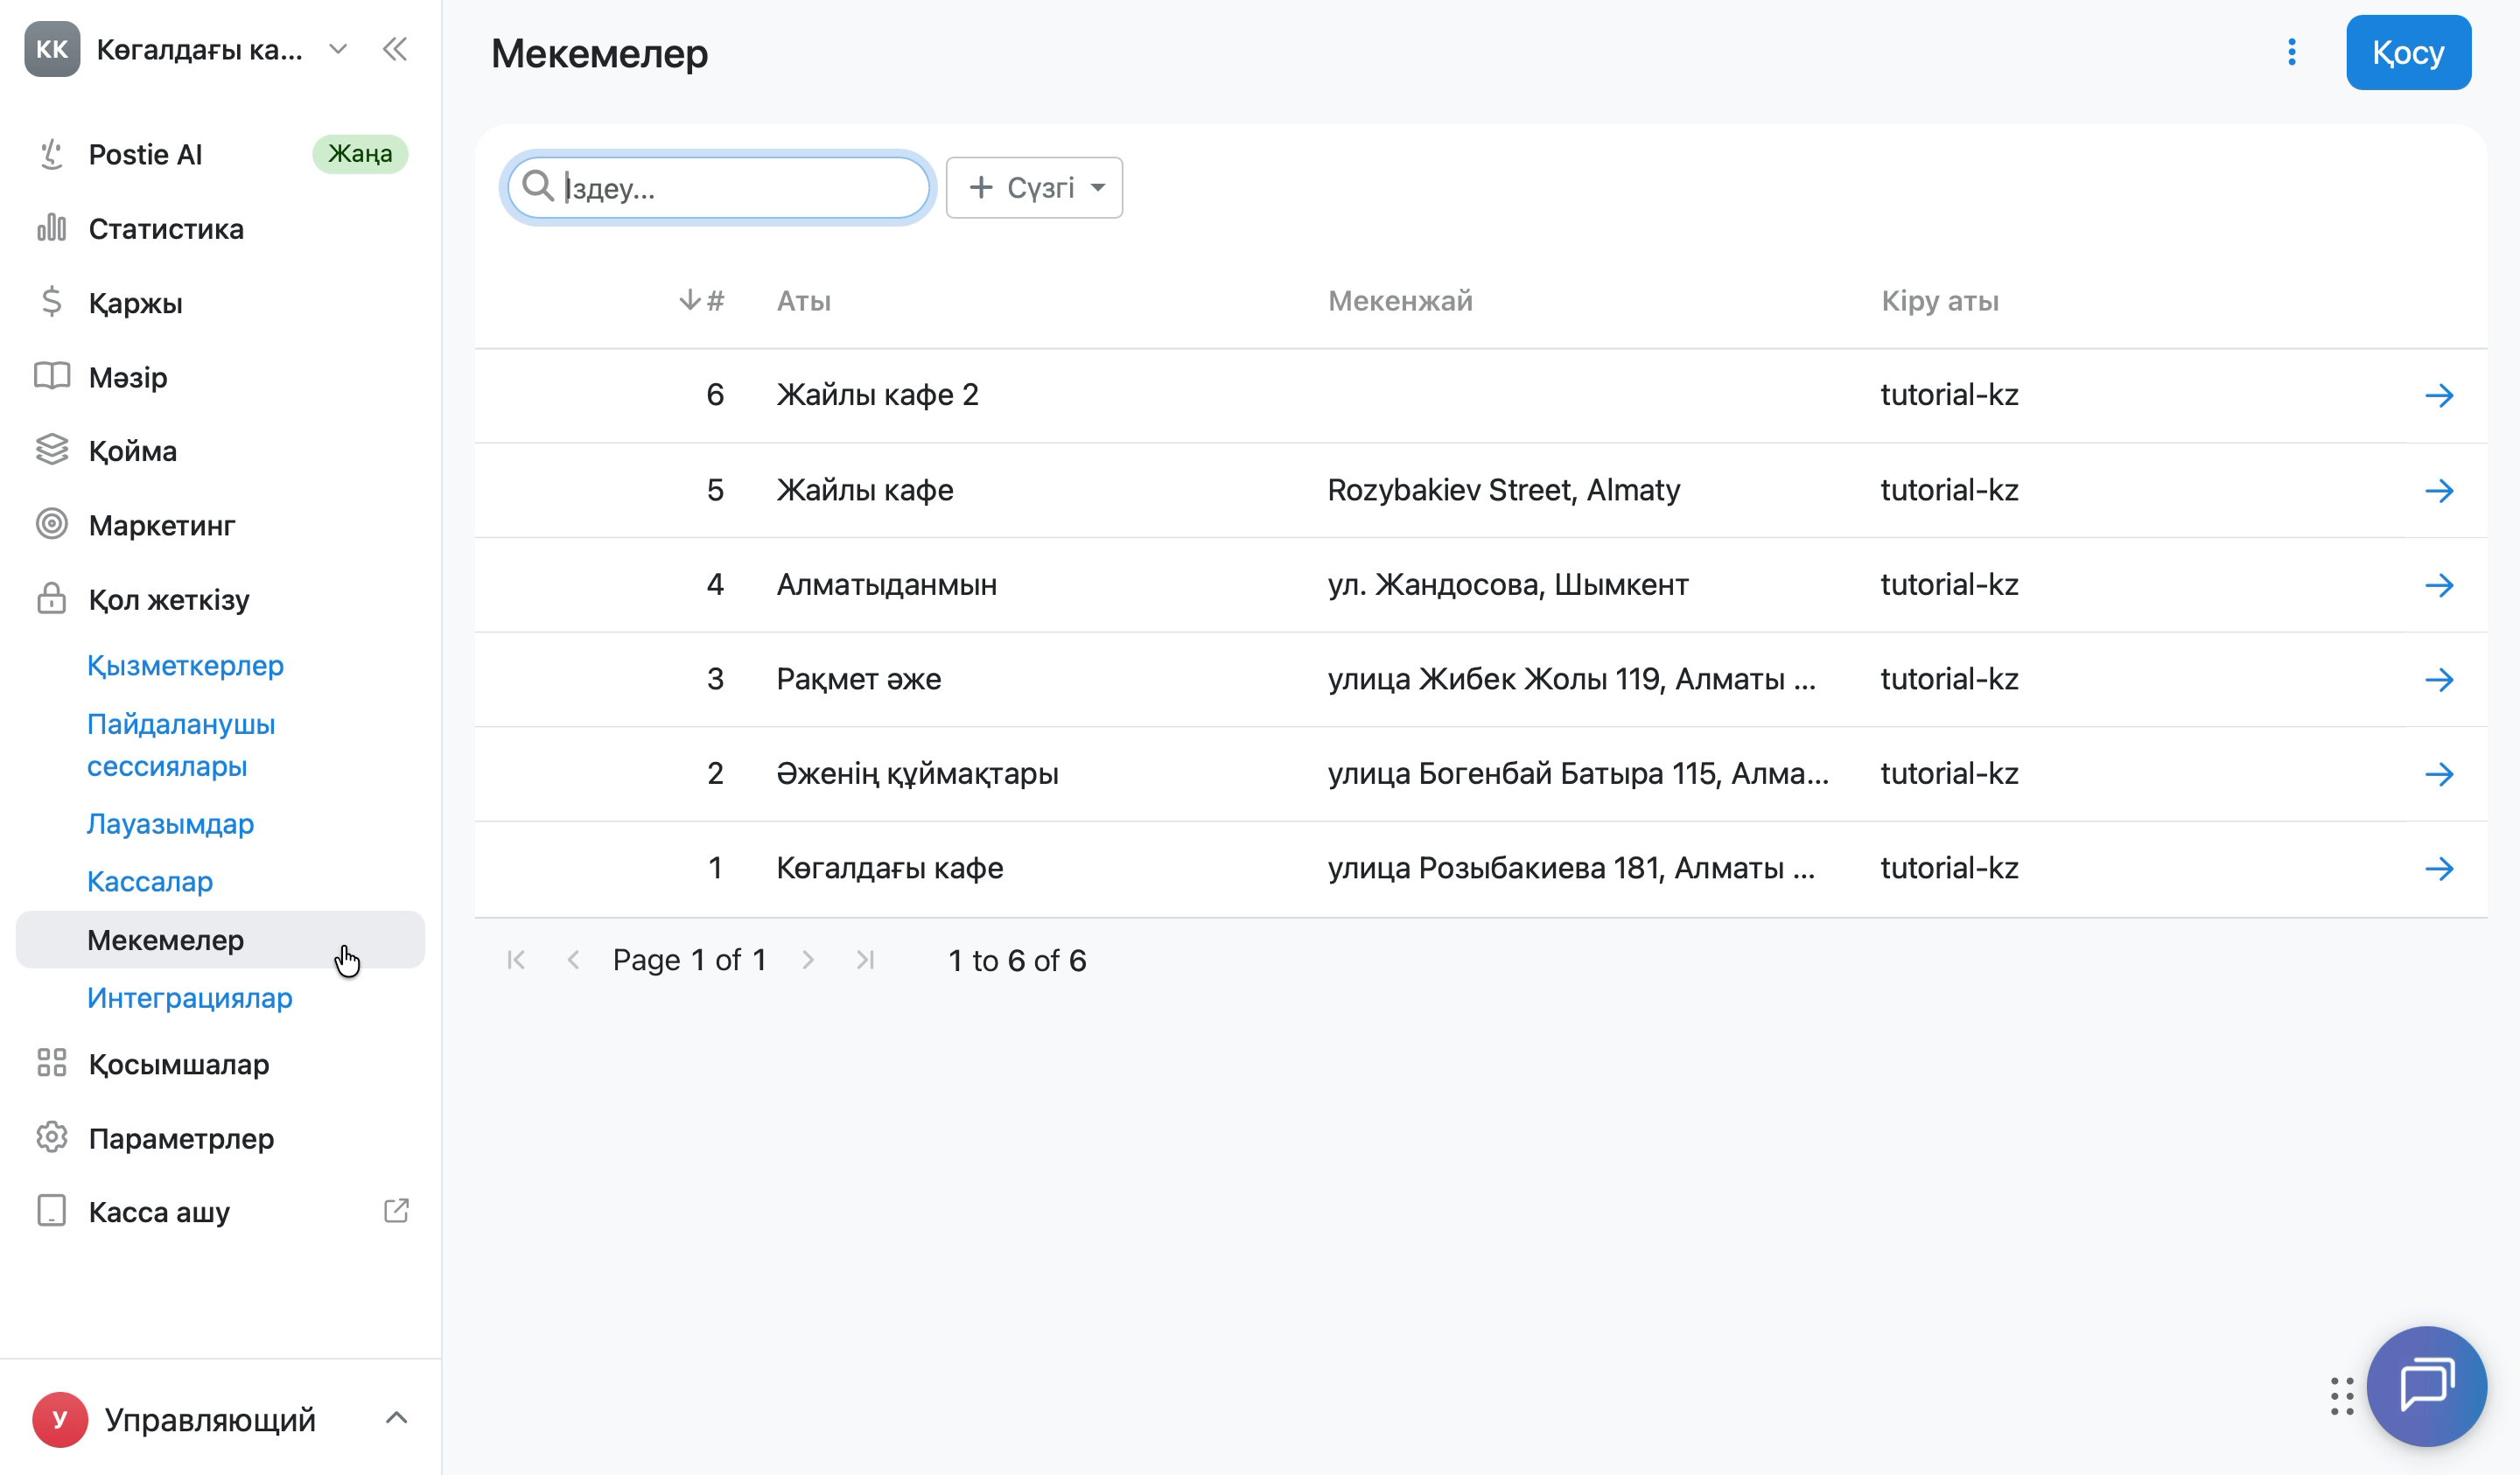Open the Қызметкерлер link
Image resolution: width=2520 pixels, height=1475 pixels.
coord(185,665)
